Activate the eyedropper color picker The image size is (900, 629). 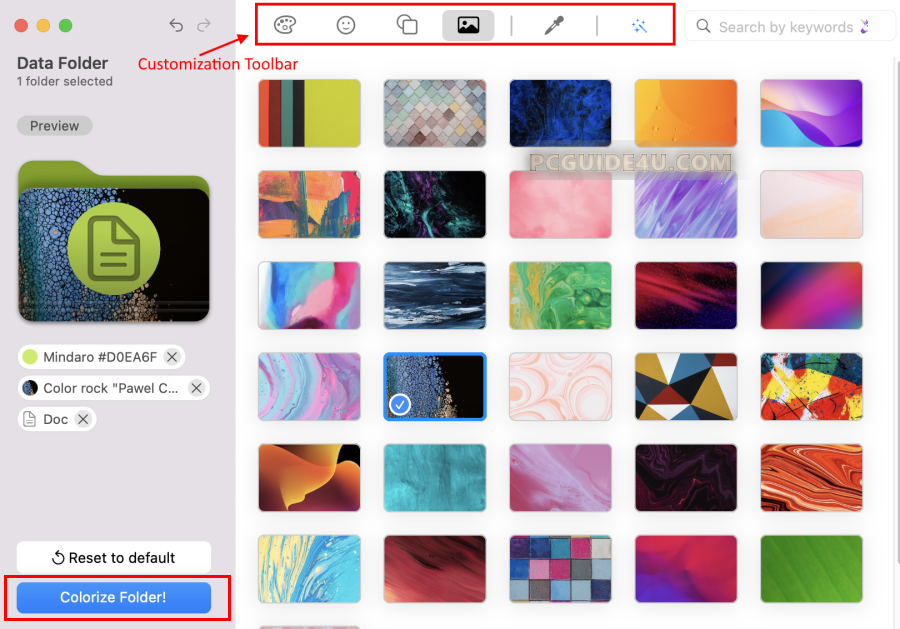click(554, 26)
